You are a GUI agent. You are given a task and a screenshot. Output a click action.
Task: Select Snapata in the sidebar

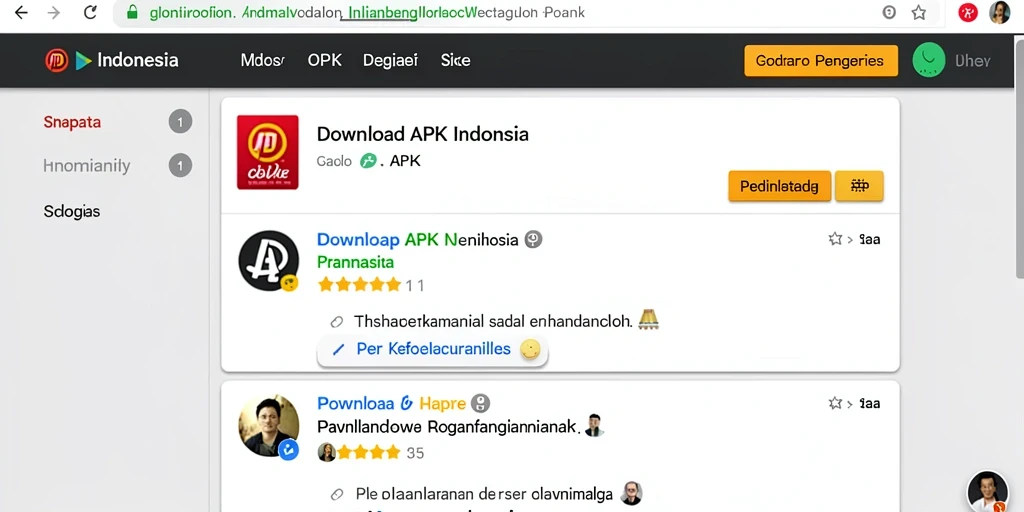(72, 122)
